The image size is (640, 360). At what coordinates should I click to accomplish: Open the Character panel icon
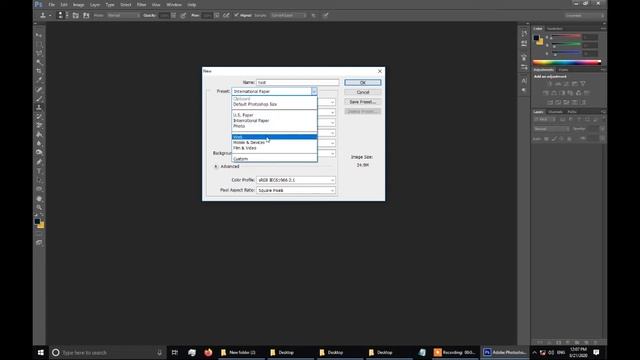tap(524, 81)
